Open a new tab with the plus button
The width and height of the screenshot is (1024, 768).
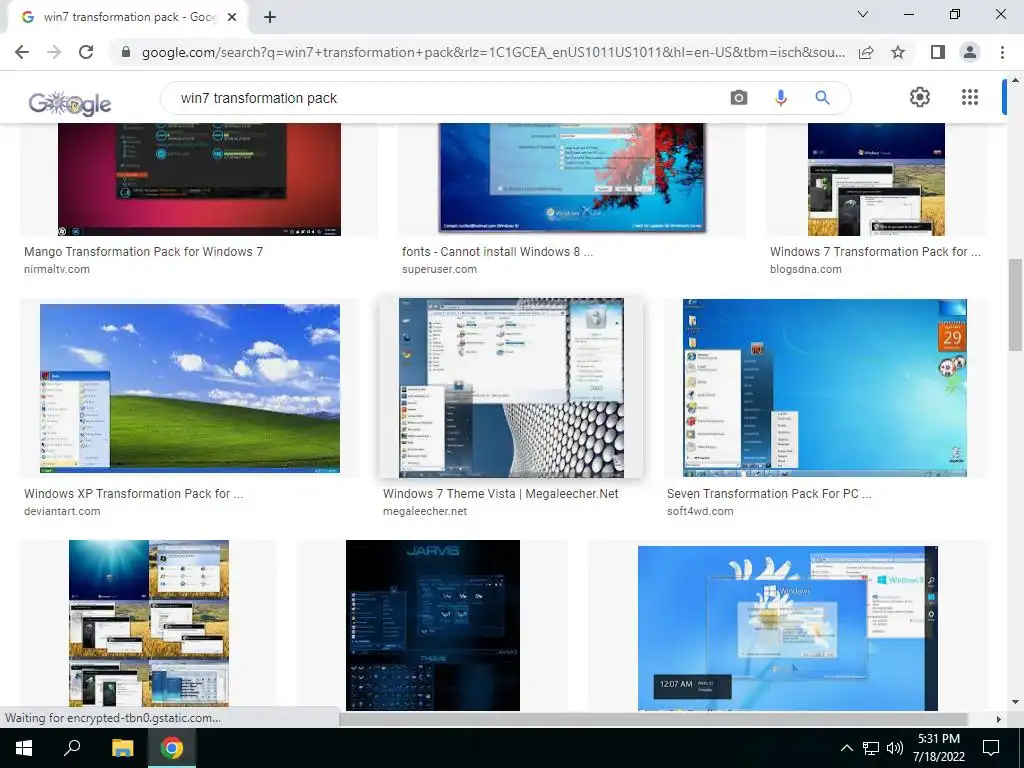coord(270,18)
